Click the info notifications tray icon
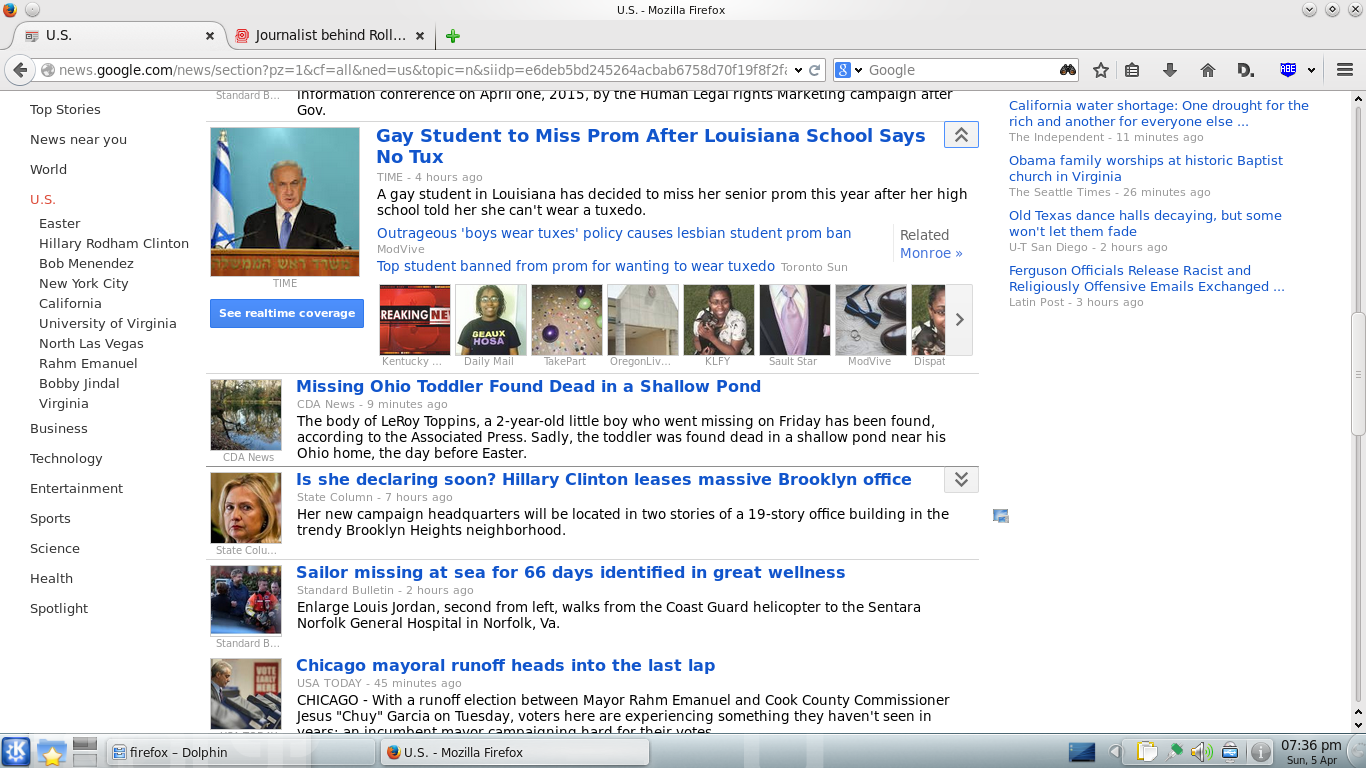 point(1262,752)
